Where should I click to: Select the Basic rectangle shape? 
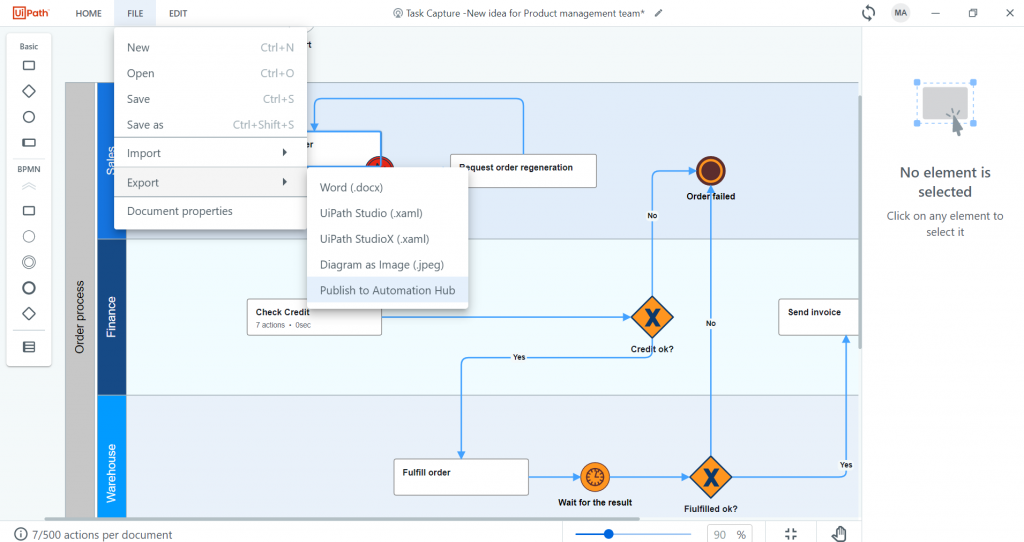29,65
